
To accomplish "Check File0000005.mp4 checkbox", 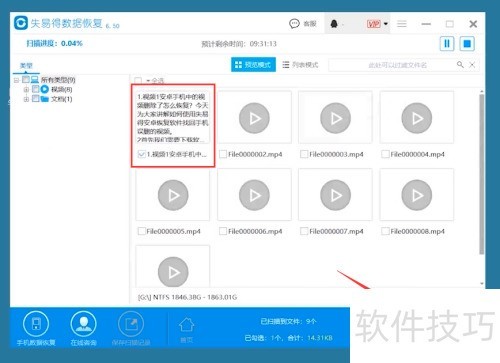I will 141,231.
